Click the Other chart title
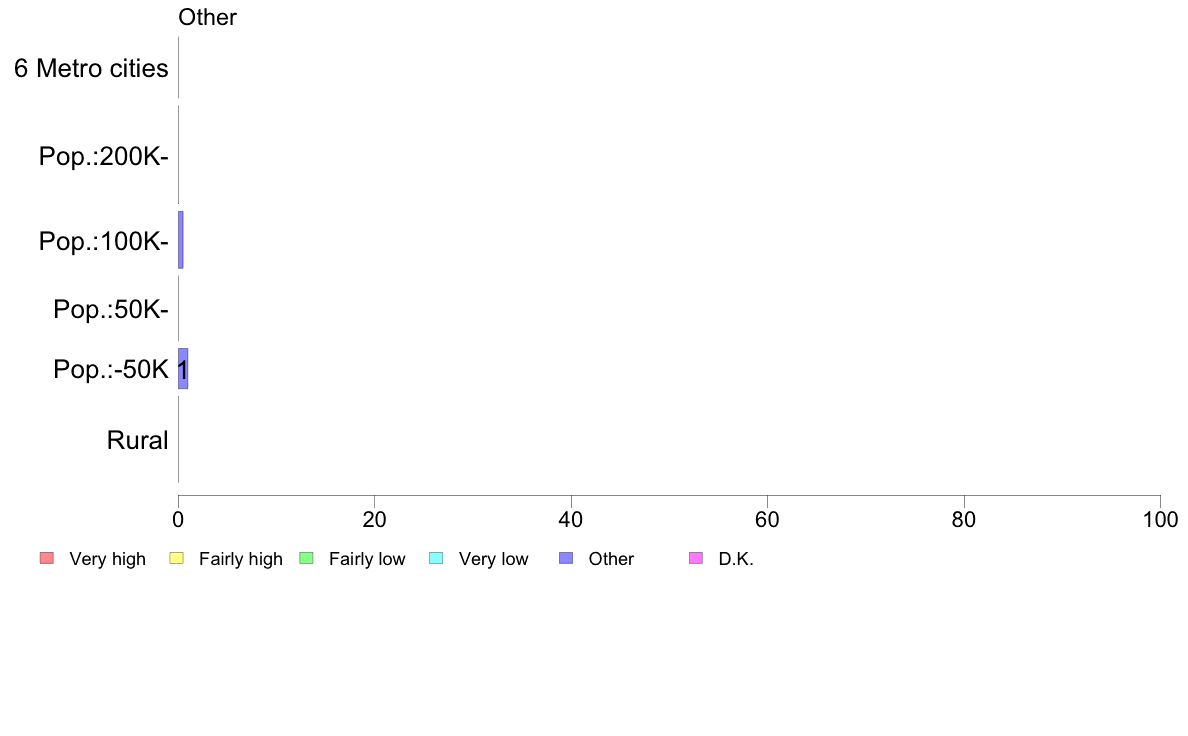 (207, 17)
